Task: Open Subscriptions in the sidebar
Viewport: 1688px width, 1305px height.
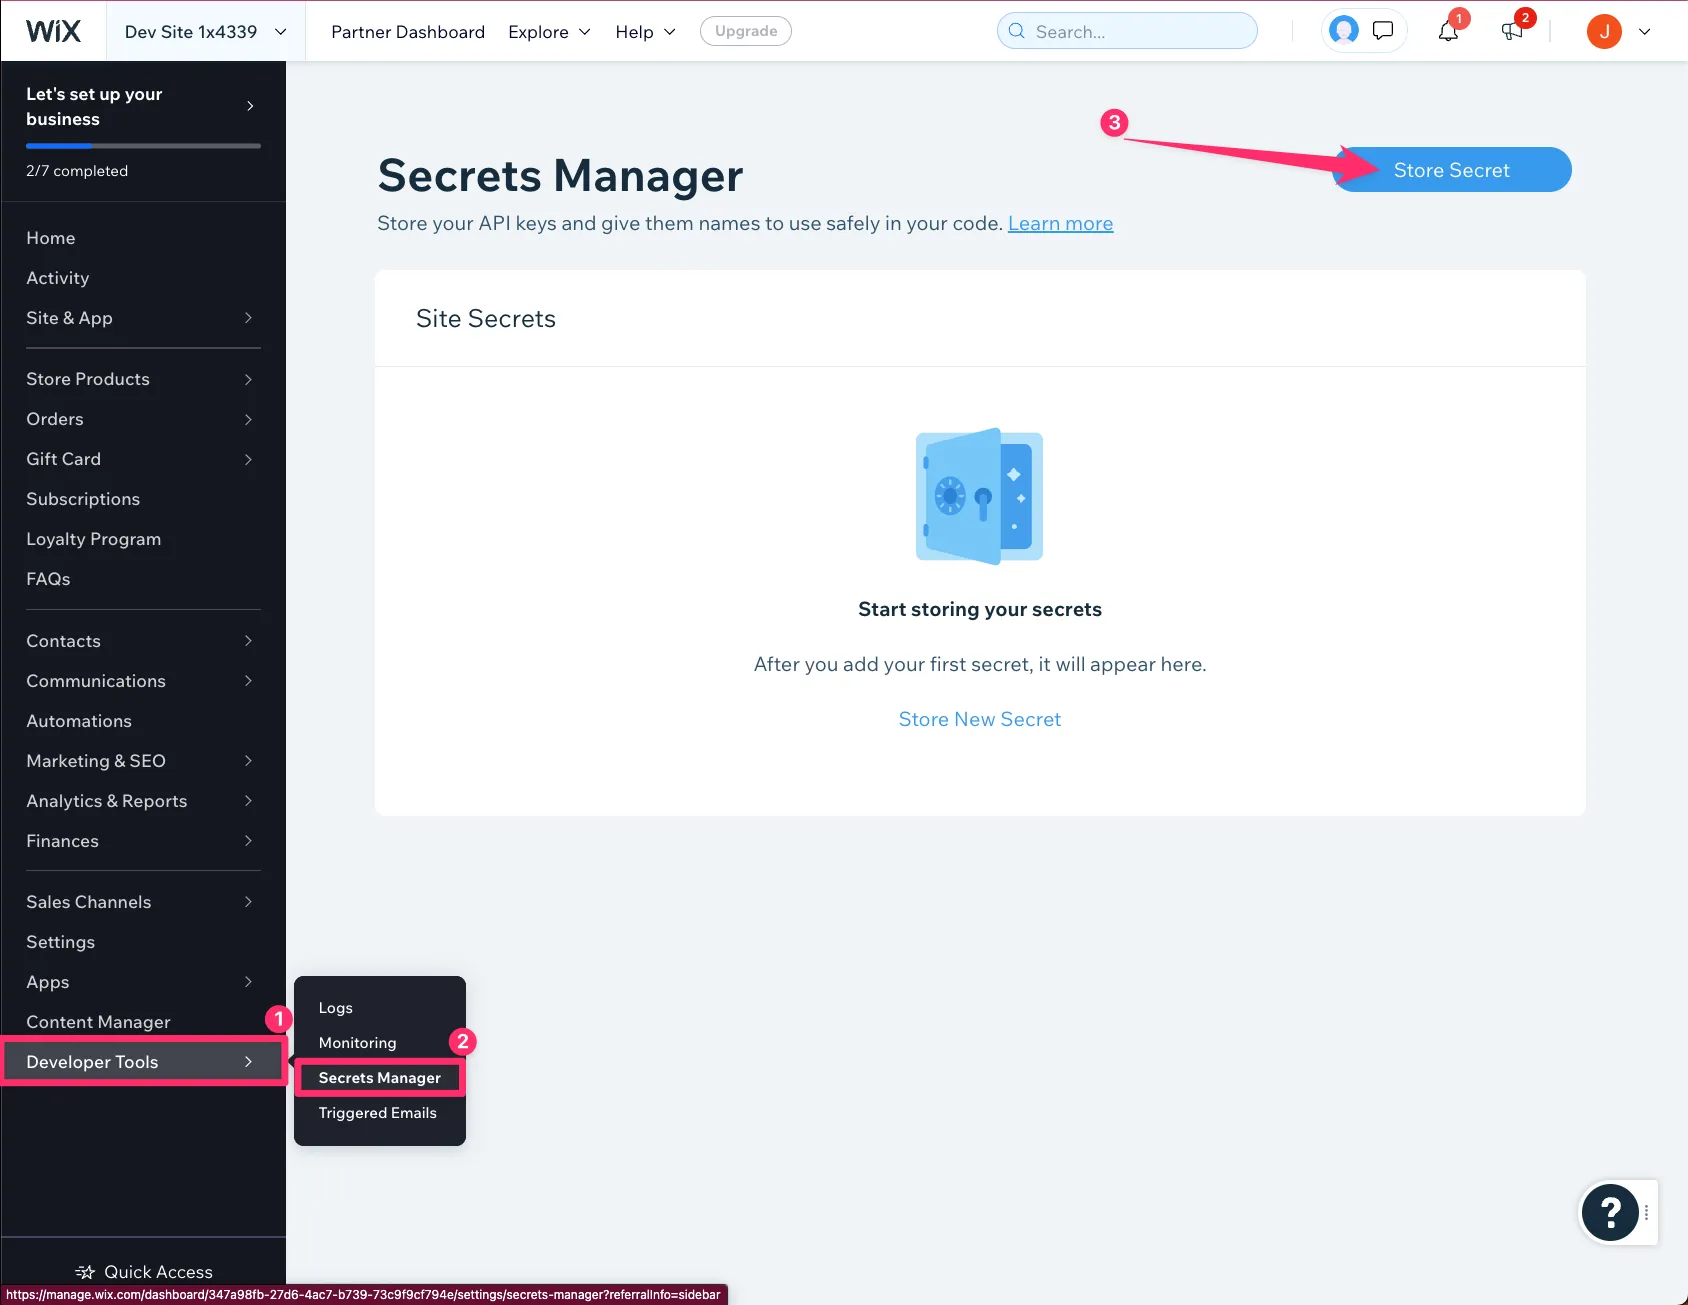Action: (83, 499)
